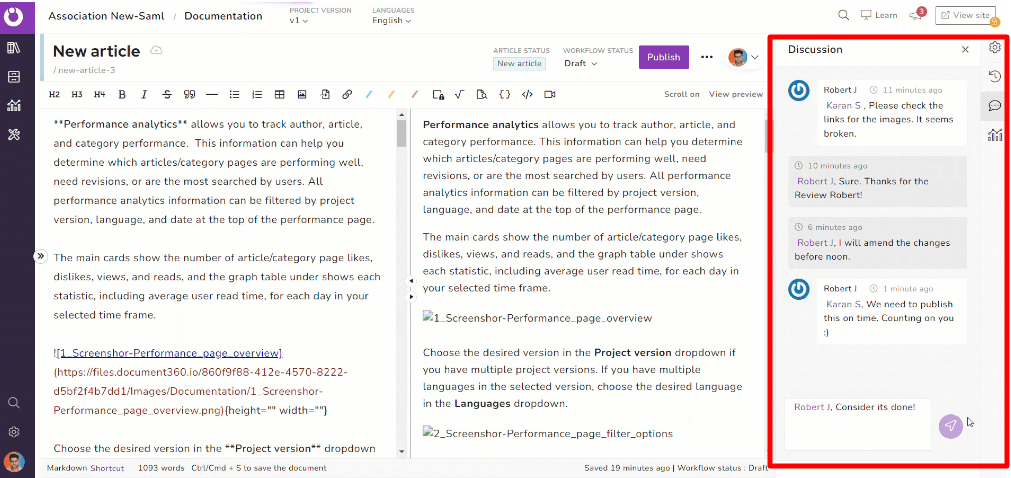The height and width of the screenshot is (478, 1011).
Task: Click the purple Publish button
Action: 663,57
